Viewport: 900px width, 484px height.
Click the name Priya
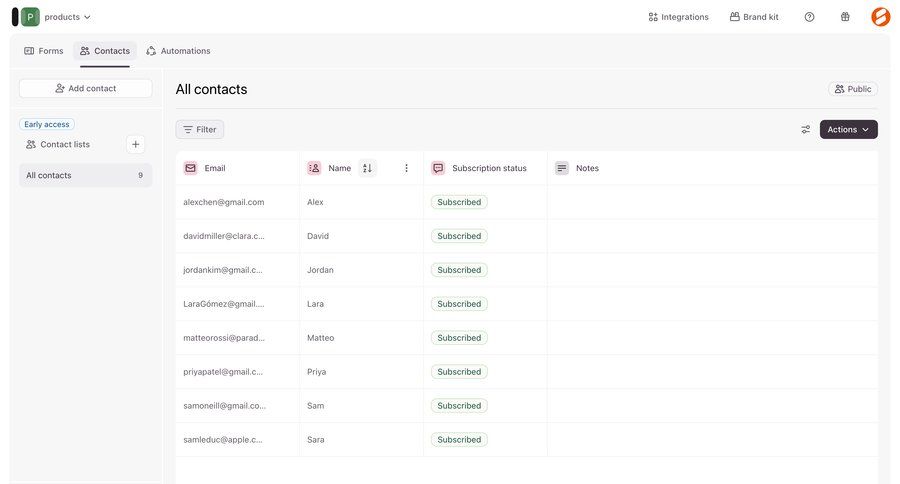tap(316, 371)
